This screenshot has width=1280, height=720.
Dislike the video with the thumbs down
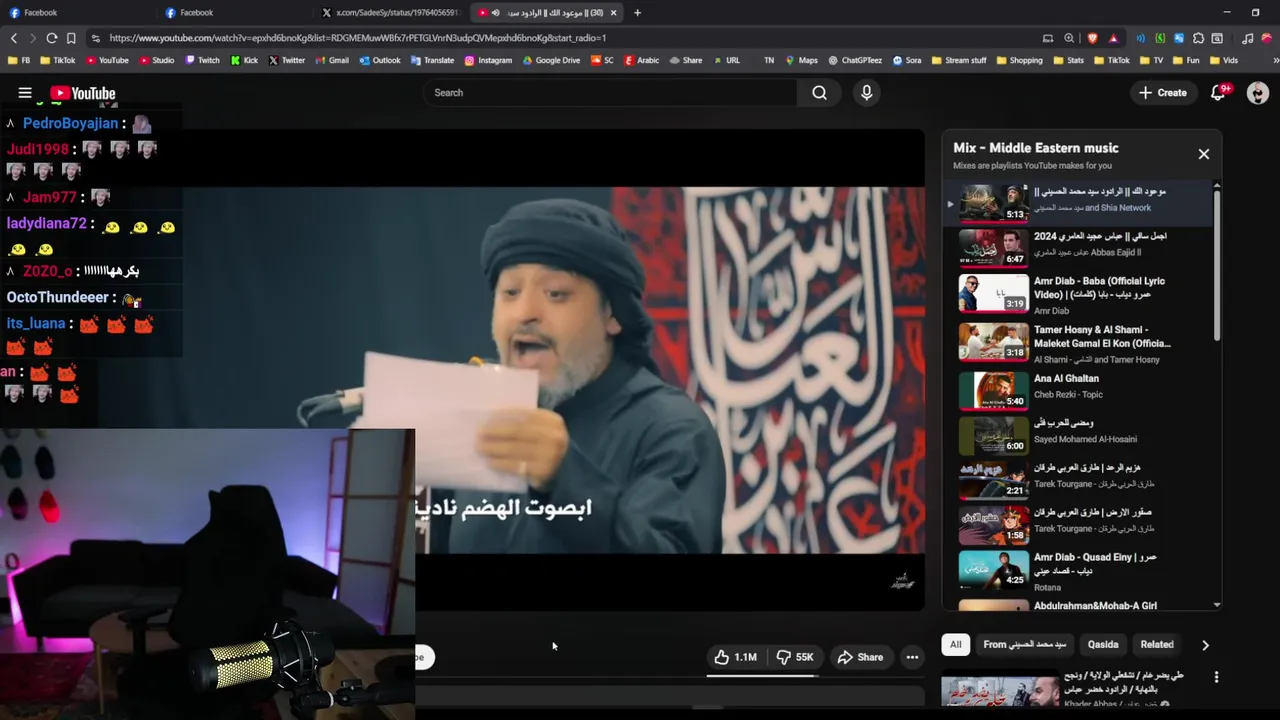point(796,657)
